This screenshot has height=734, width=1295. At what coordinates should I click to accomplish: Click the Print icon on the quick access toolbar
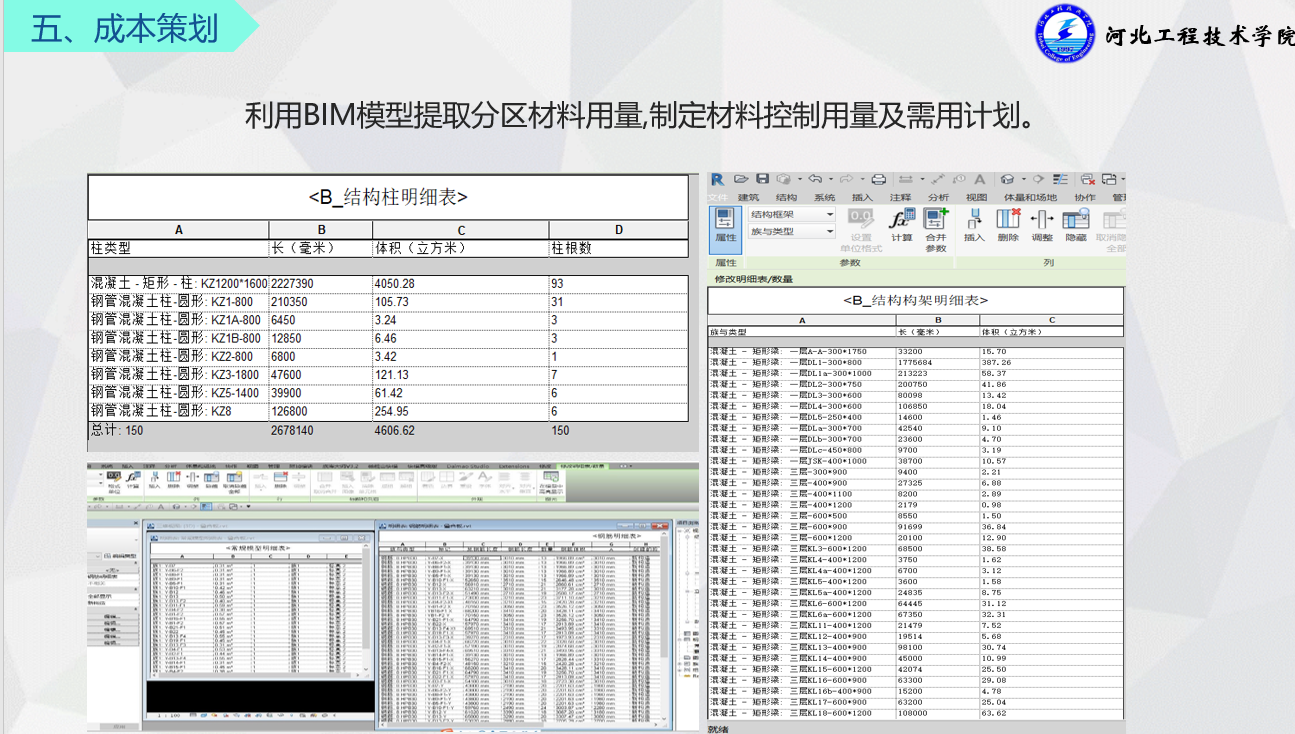878,180
